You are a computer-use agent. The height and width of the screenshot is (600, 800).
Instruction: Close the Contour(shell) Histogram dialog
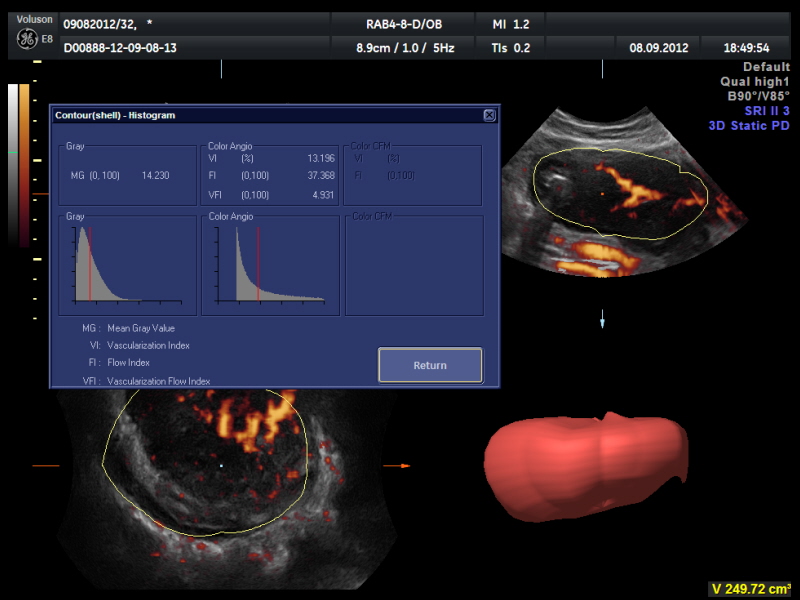click(x=489, y=115)
